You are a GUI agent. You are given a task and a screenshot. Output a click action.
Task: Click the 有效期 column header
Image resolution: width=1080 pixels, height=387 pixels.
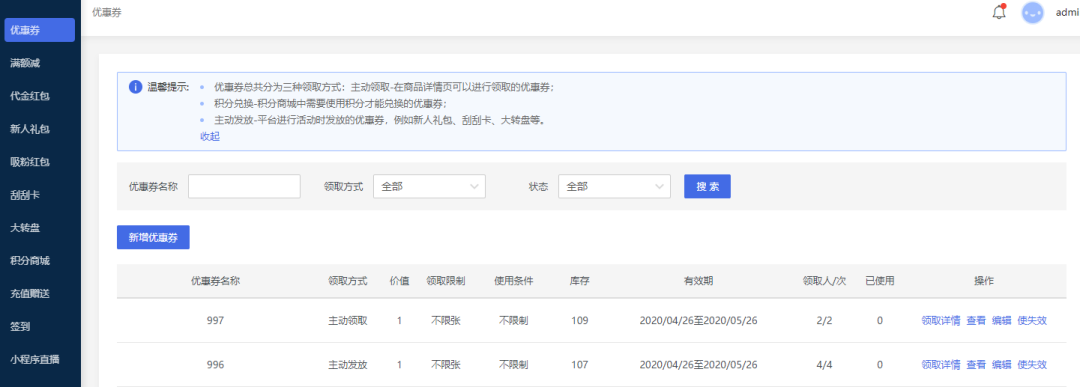click(x=698, y=281)
